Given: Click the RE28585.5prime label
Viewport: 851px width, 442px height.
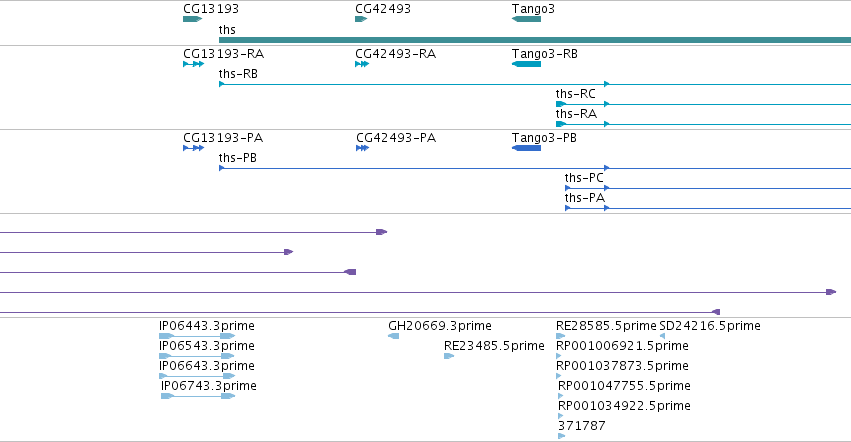Looking at the screenshot, I should click(606, 326).
